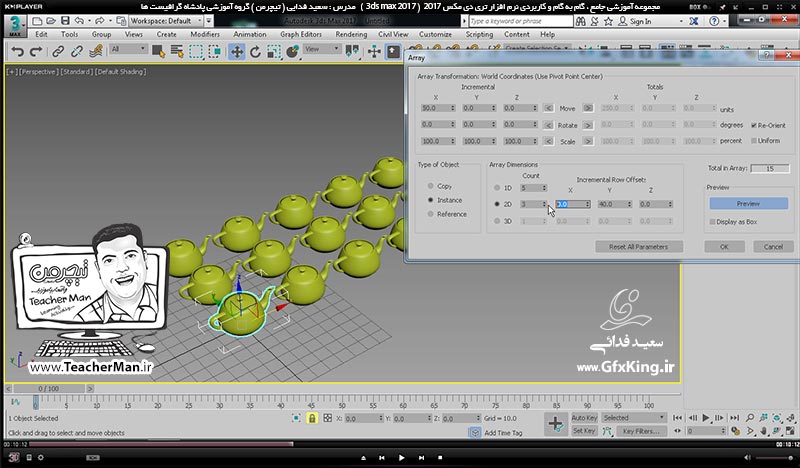Click the Scale right arrow to Totals
This screenshot has width=800, height=468.
(588, 141)
